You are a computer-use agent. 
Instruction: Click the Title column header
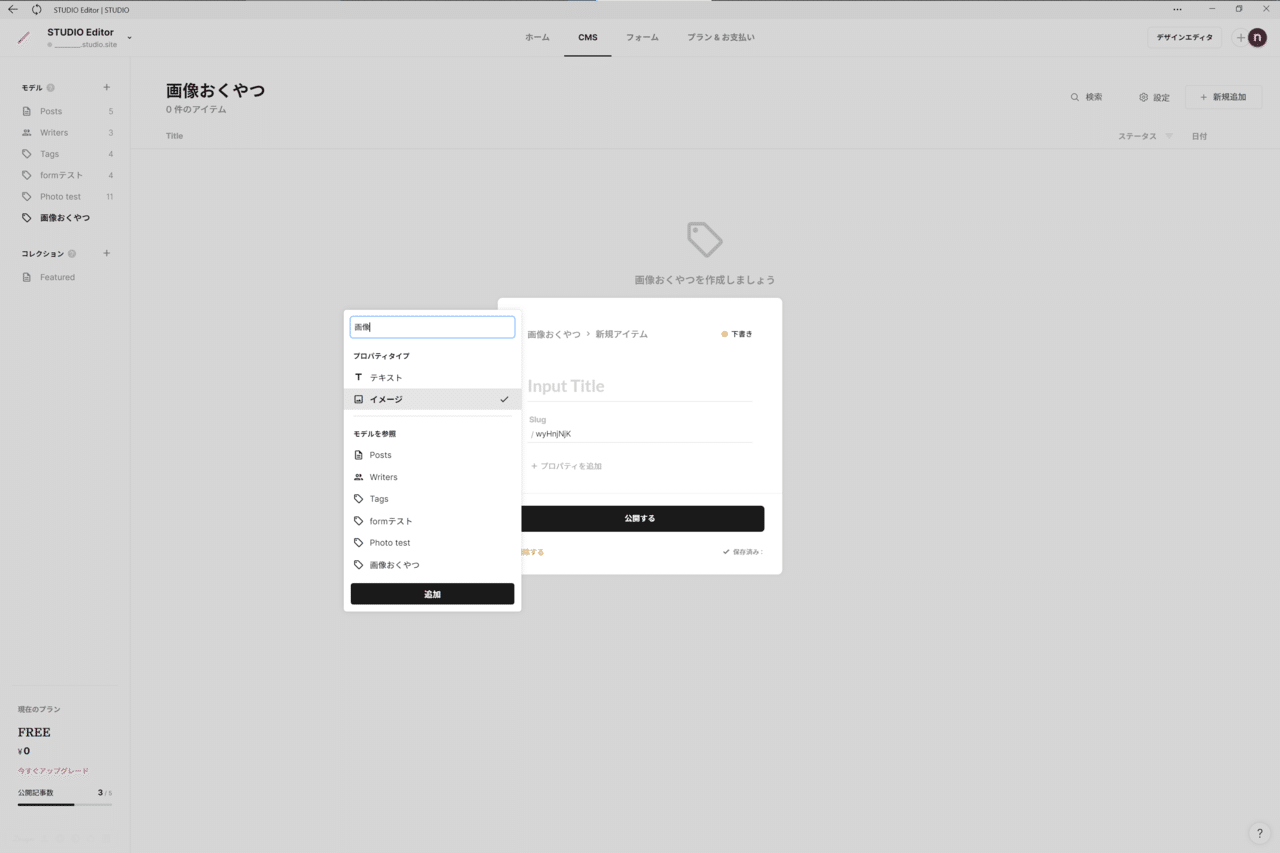[x=175, y=136]
